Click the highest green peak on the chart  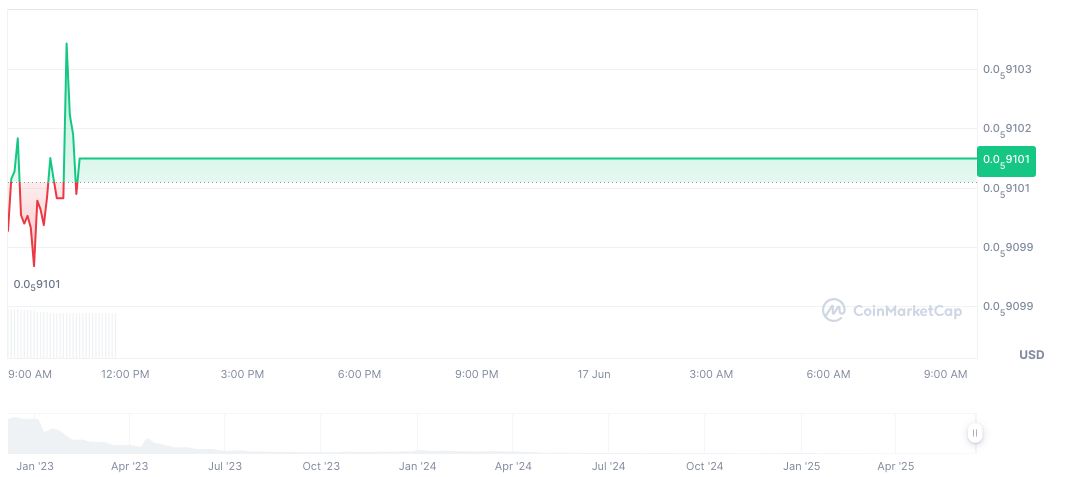pyautogui.click(x=67, y=45)
